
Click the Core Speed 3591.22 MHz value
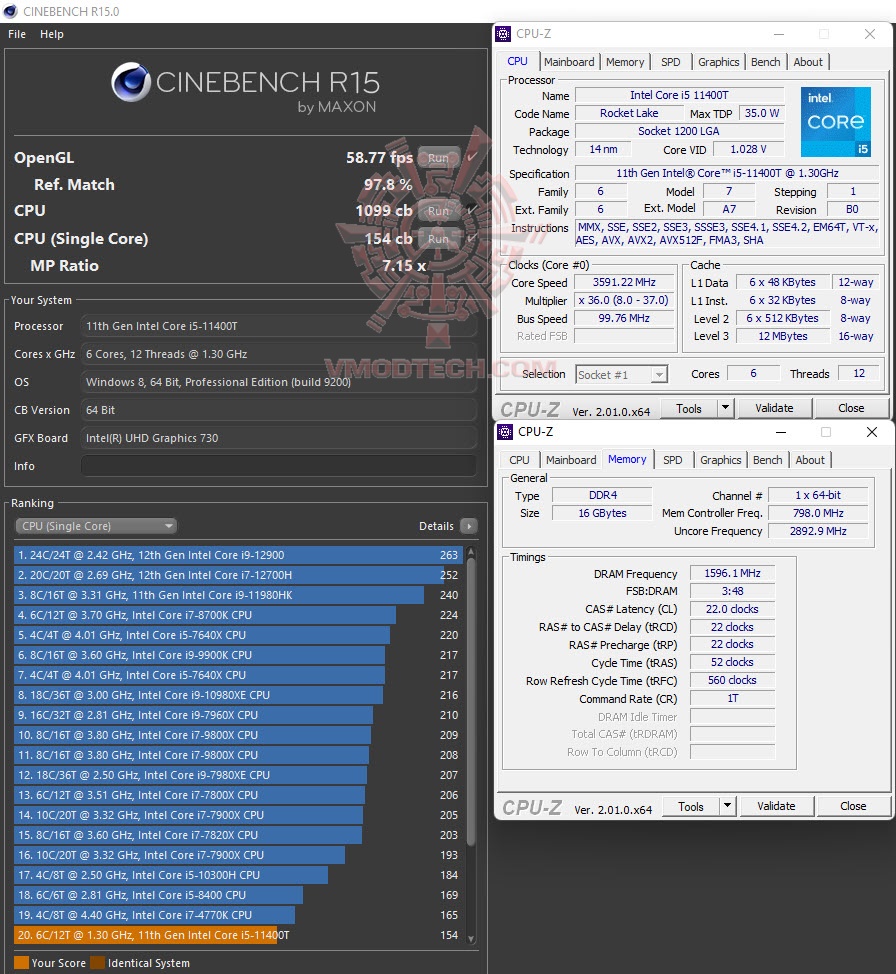pos(624,283)
